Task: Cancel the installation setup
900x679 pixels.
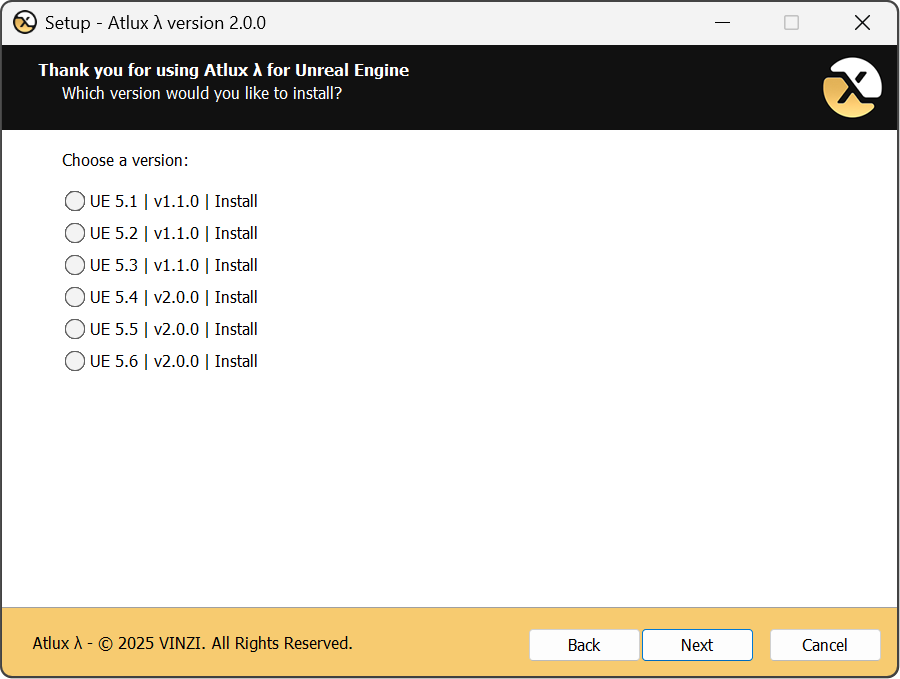Action: tap(825, 645)
